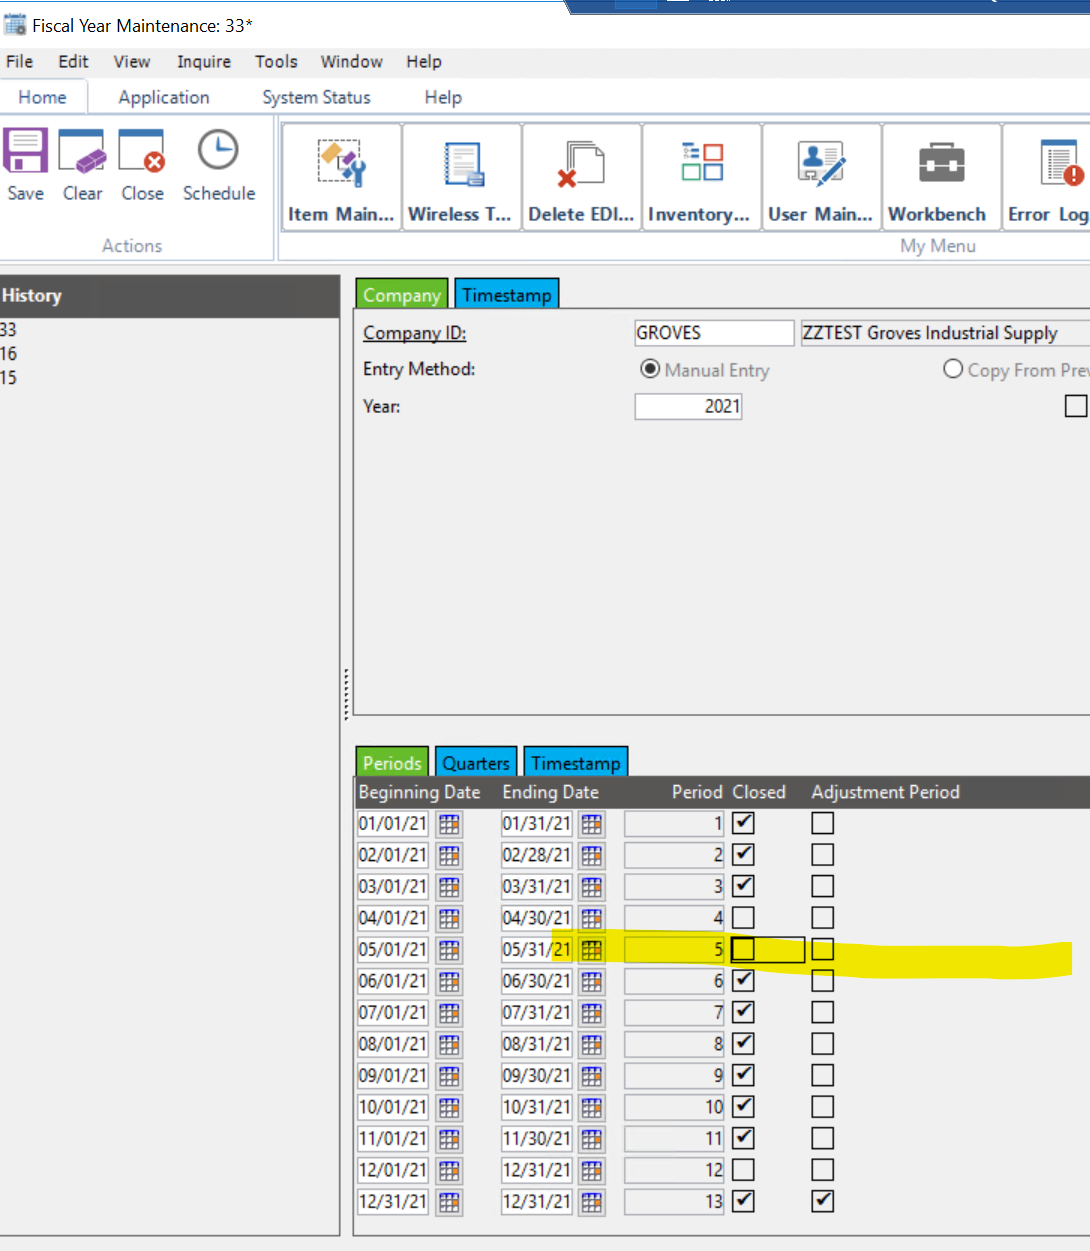Open the Inquire menu
Image resolution: width=1090 pixels, height=1251 pixels.
point(204,62)
